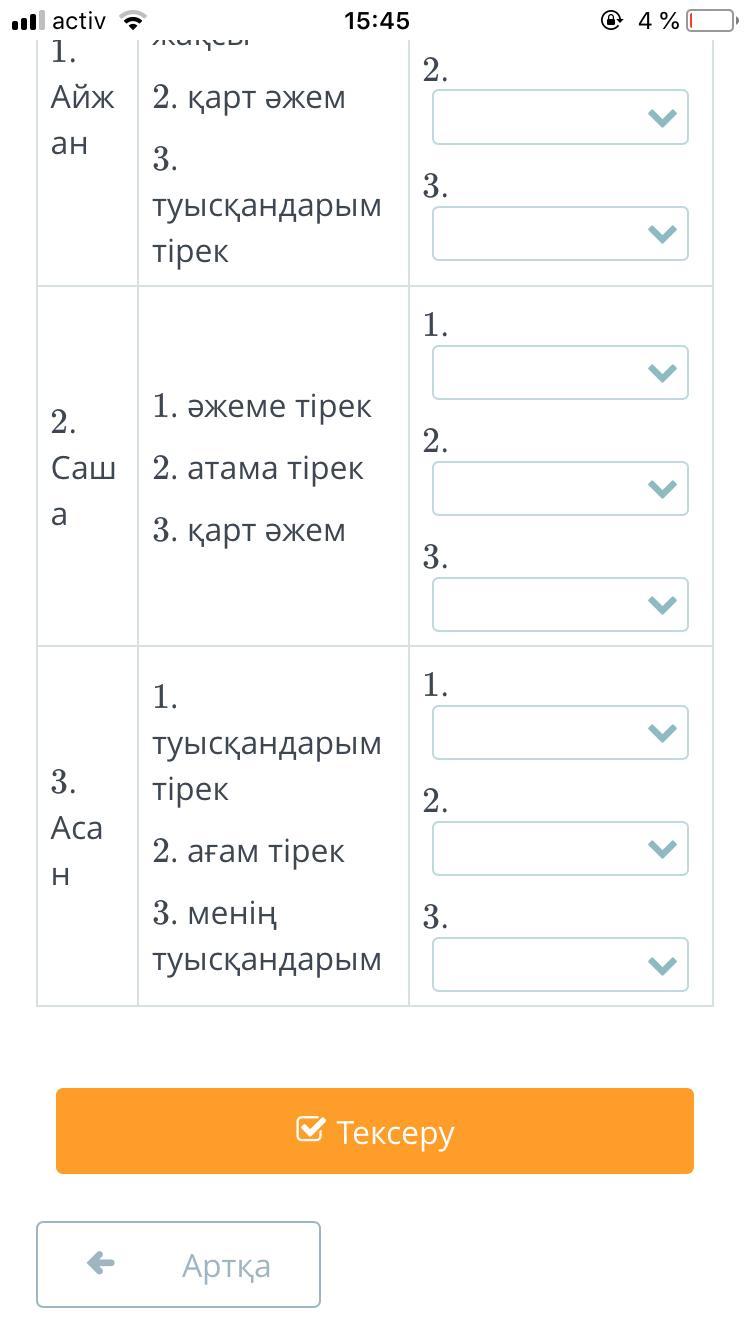Tap the Wi-Fi icon in status bar
Screen dimensions: 750x1334
pyautogui.click(x=130, y=20)
